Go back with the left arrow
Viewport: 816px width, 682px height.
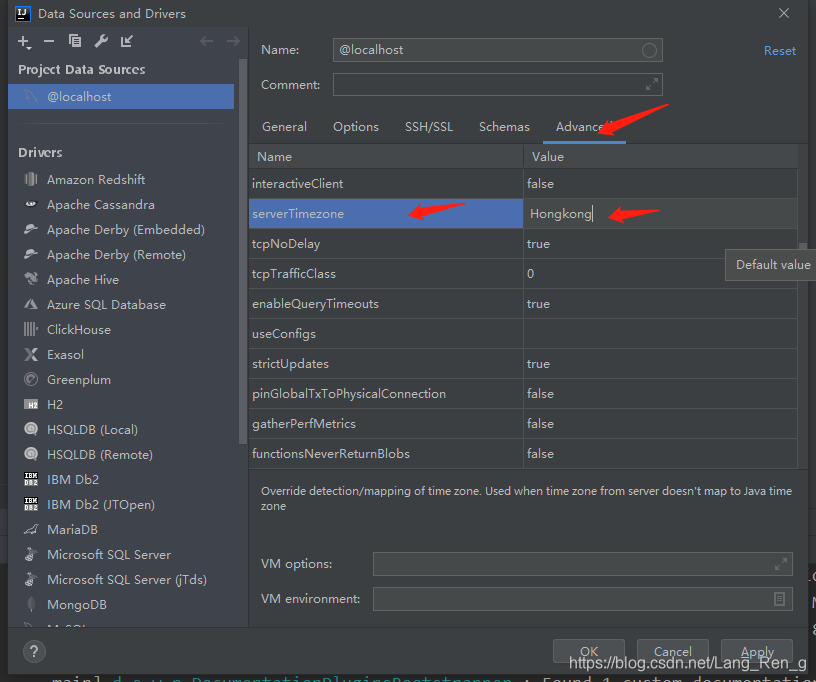(207, 41)
